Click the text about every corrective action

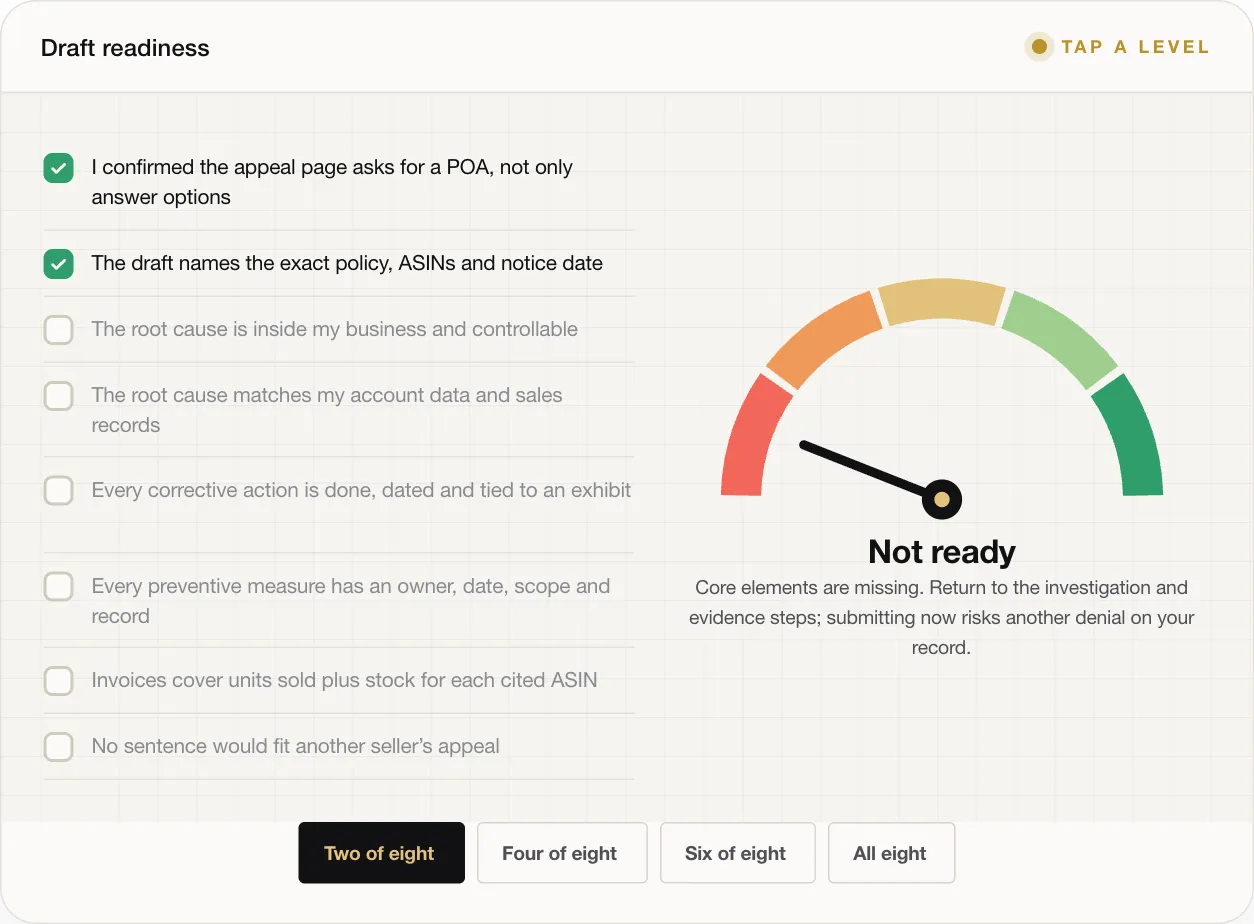click(x=361, y=490)
